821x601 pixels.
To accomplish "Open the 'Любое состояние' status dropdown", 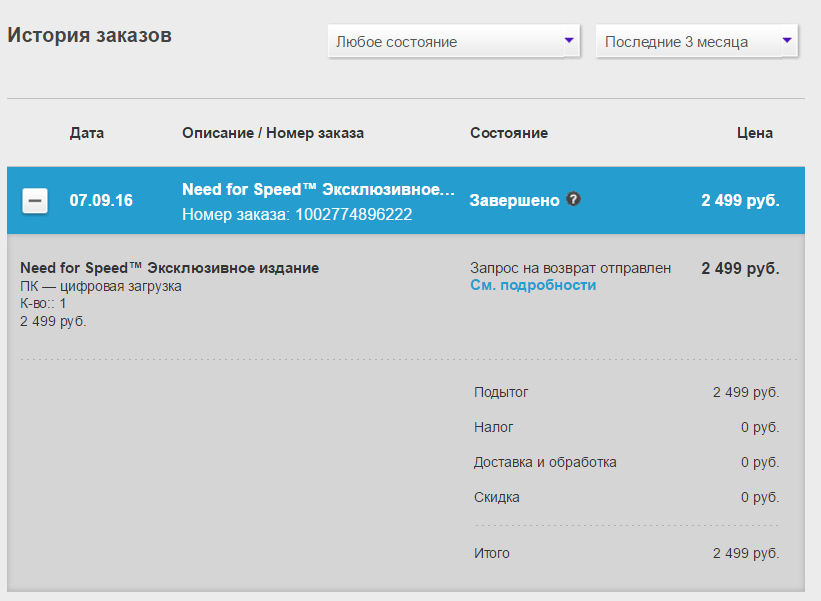I will [x=454, y=41].
